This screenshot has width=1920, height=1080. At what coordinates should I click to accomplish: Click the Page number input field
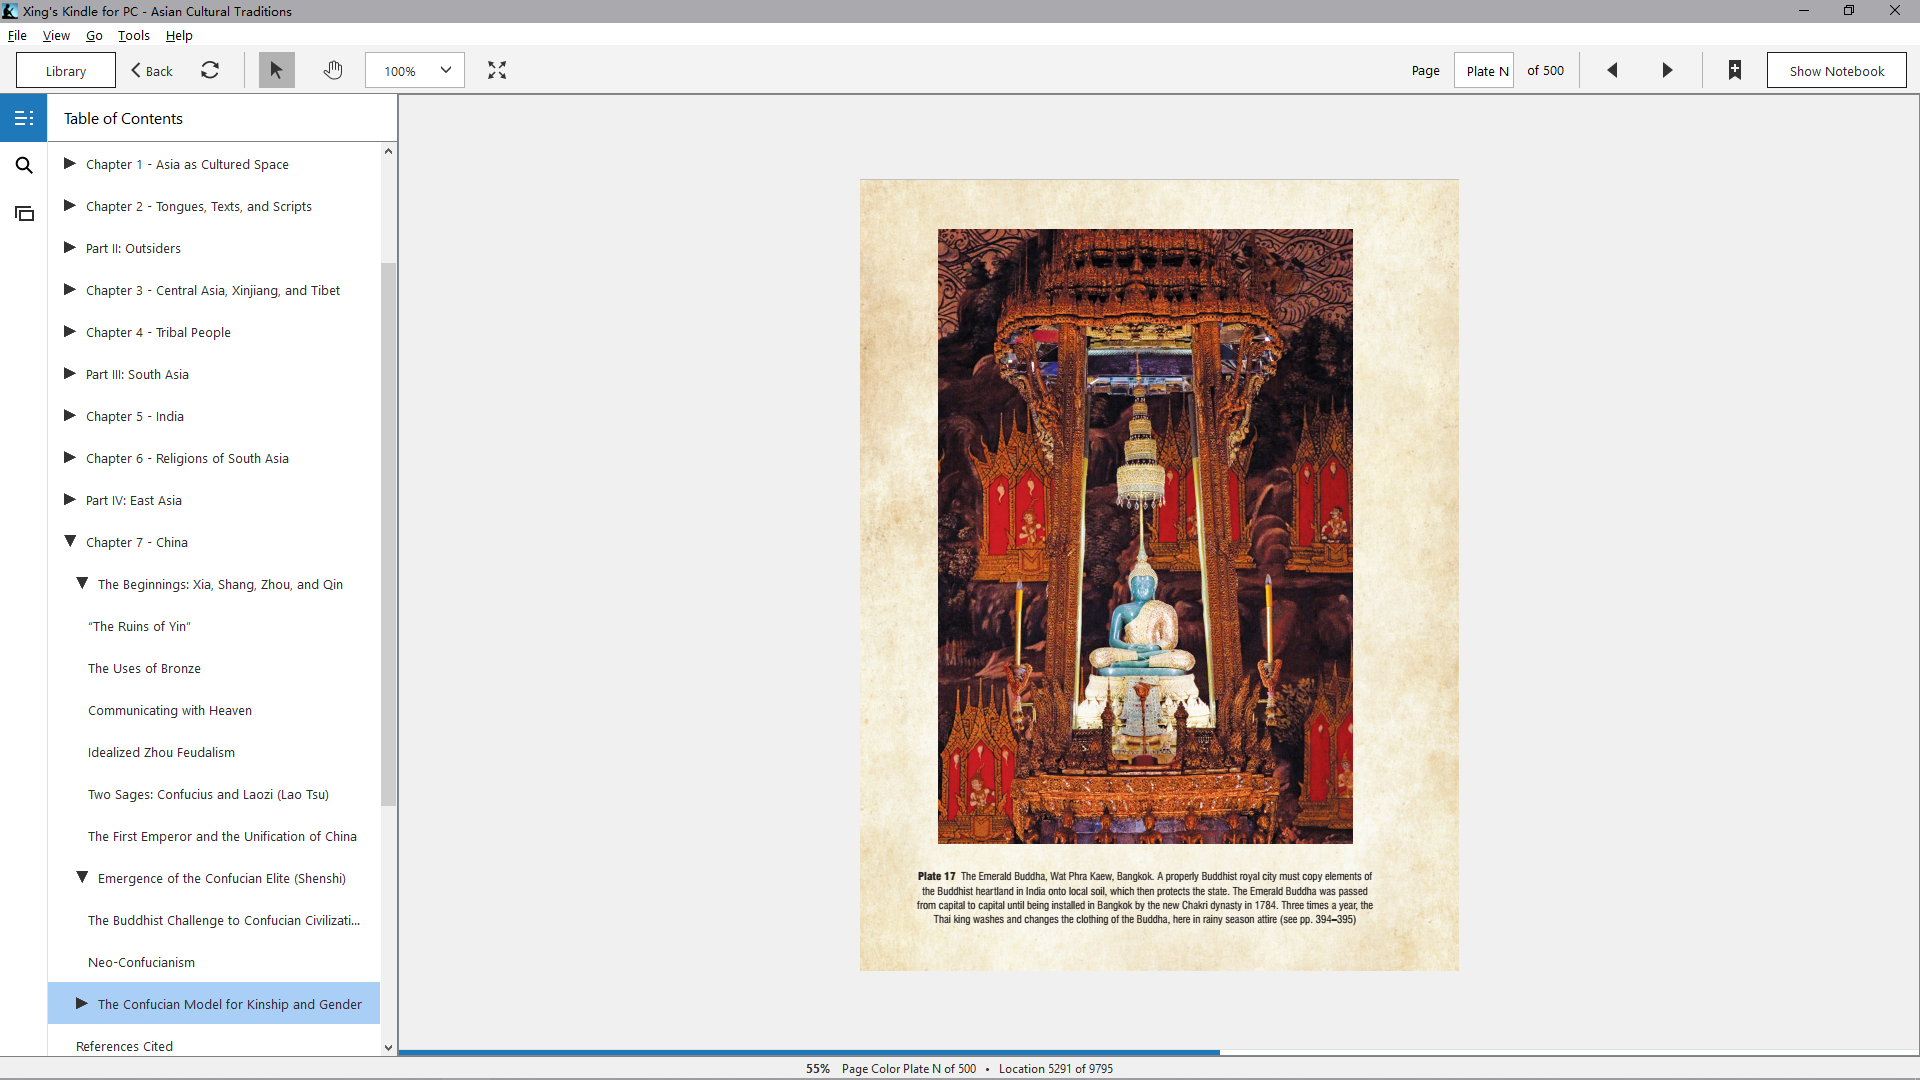point(1483,71)
